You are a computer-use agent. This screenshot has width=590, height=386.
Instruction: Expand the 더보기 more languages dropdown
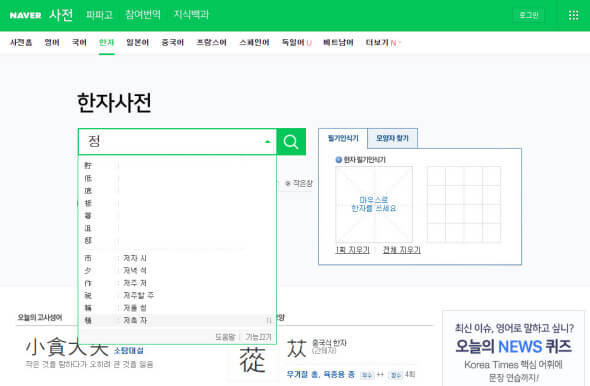click(x=383, y=43)
